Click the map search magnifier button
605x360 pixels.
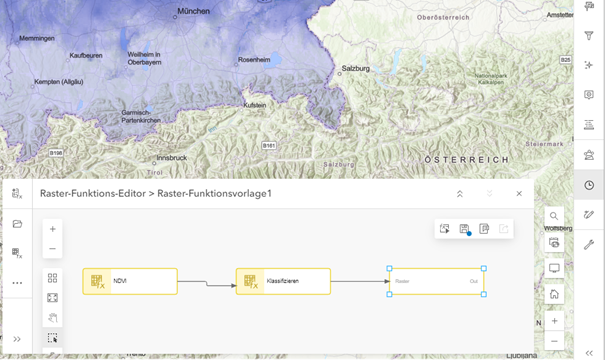click(554, 216)
